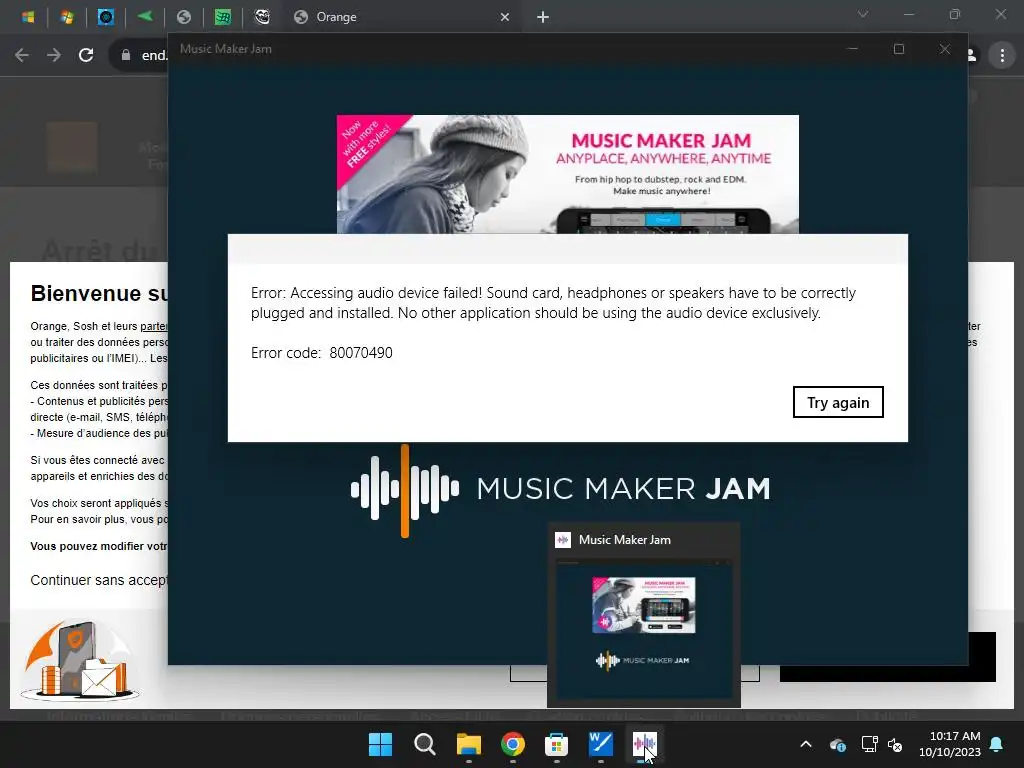Viewport: 1024px width, 768px height.
Task: Close the Music Maker Jam window
Action: pos(944,49)
